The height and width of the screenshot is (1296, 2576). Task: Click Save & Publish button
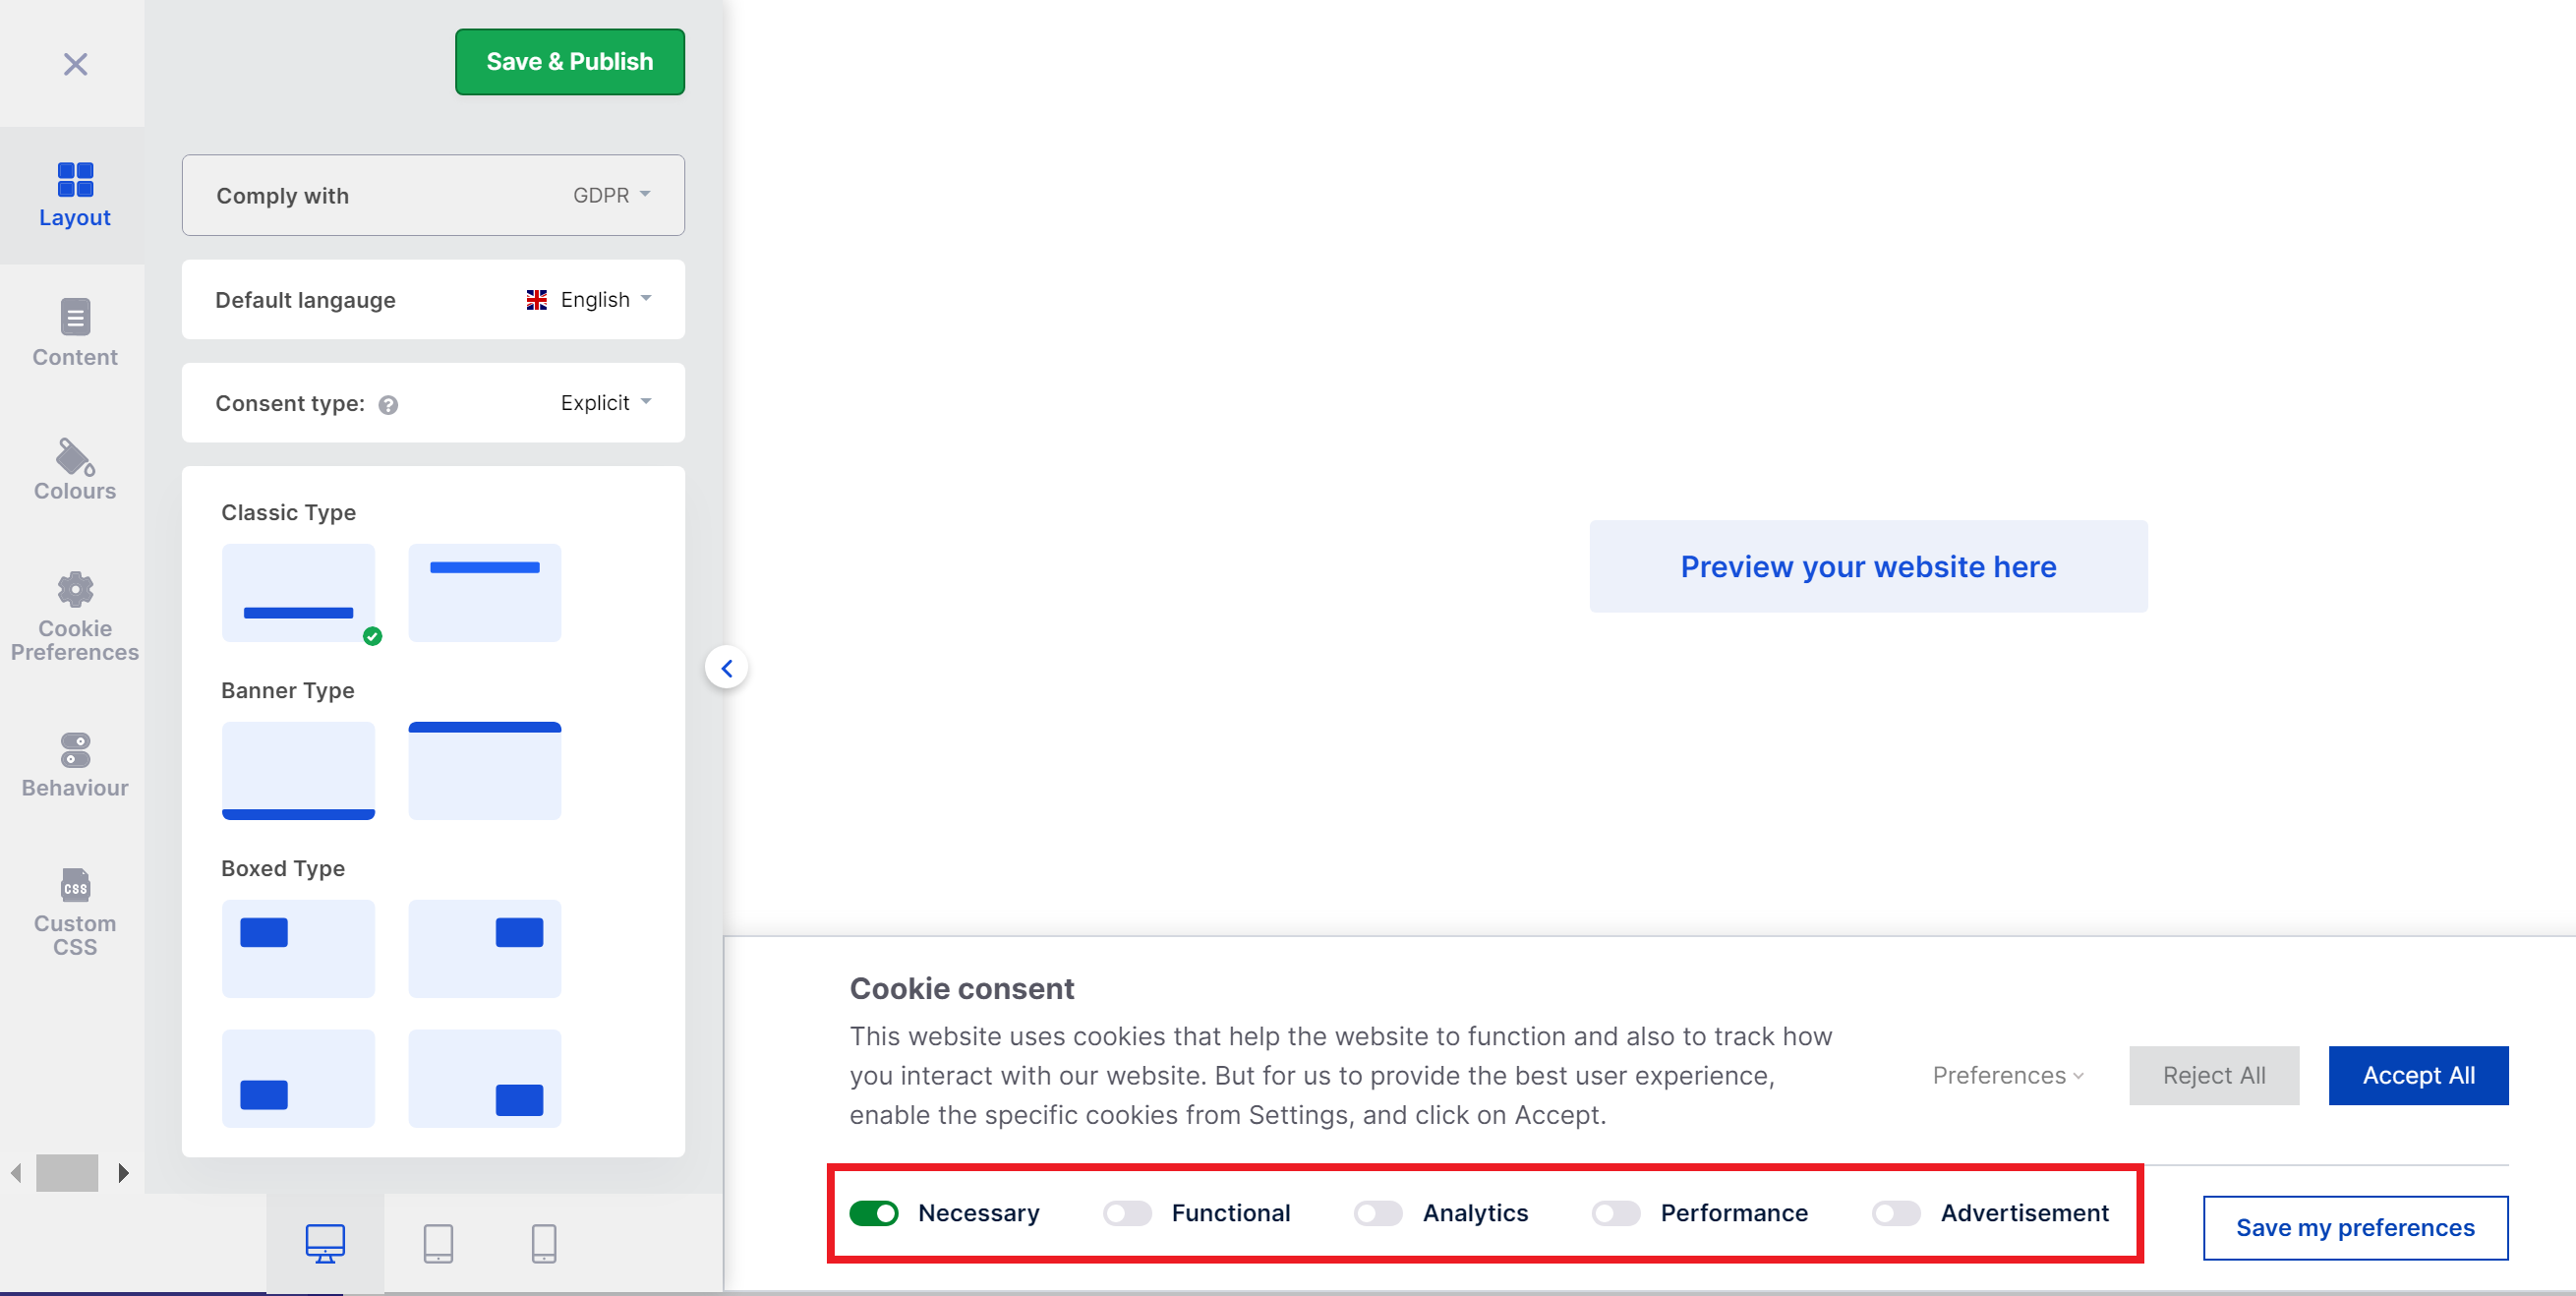click(x=570, y=62)
